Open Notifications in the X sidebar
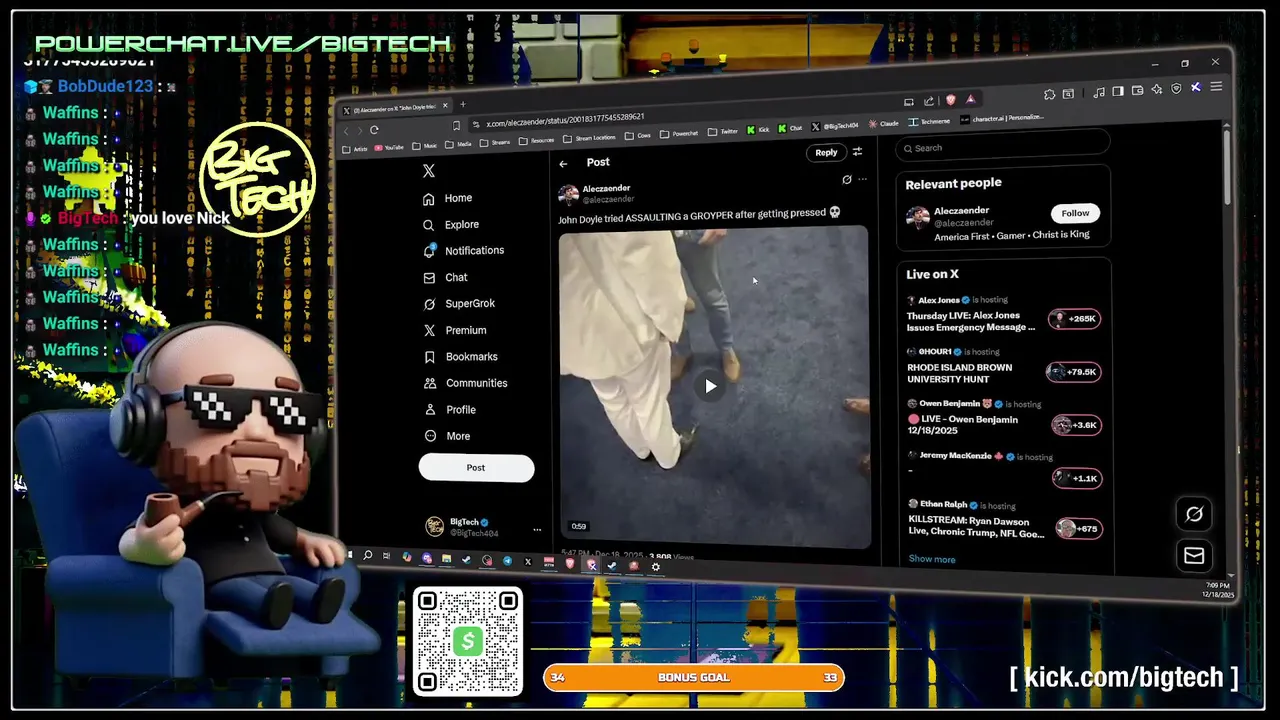The width and height of the screenshot is (1280, 720). click(x=463, y=251)
